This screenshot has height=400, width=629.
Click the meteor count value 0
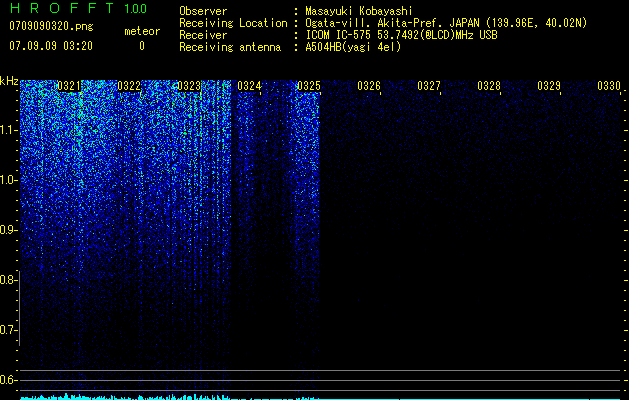click(x=142, y=46)
